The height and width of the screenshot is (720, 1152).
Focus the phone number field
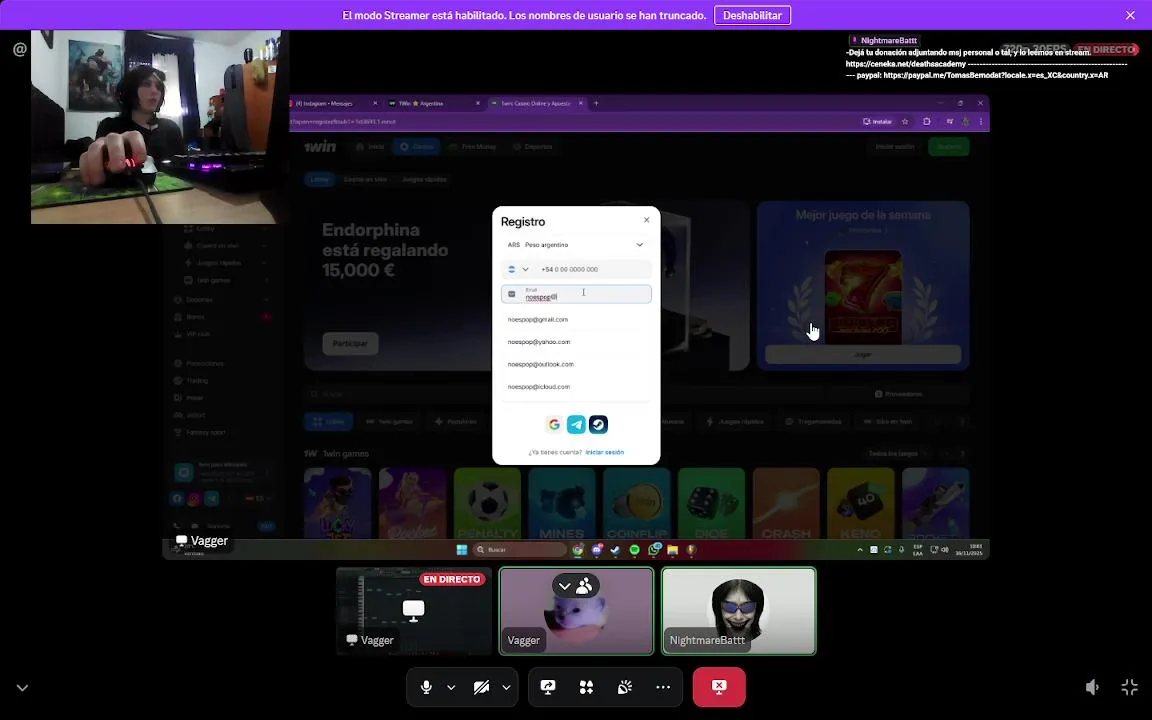click(594, 269)
